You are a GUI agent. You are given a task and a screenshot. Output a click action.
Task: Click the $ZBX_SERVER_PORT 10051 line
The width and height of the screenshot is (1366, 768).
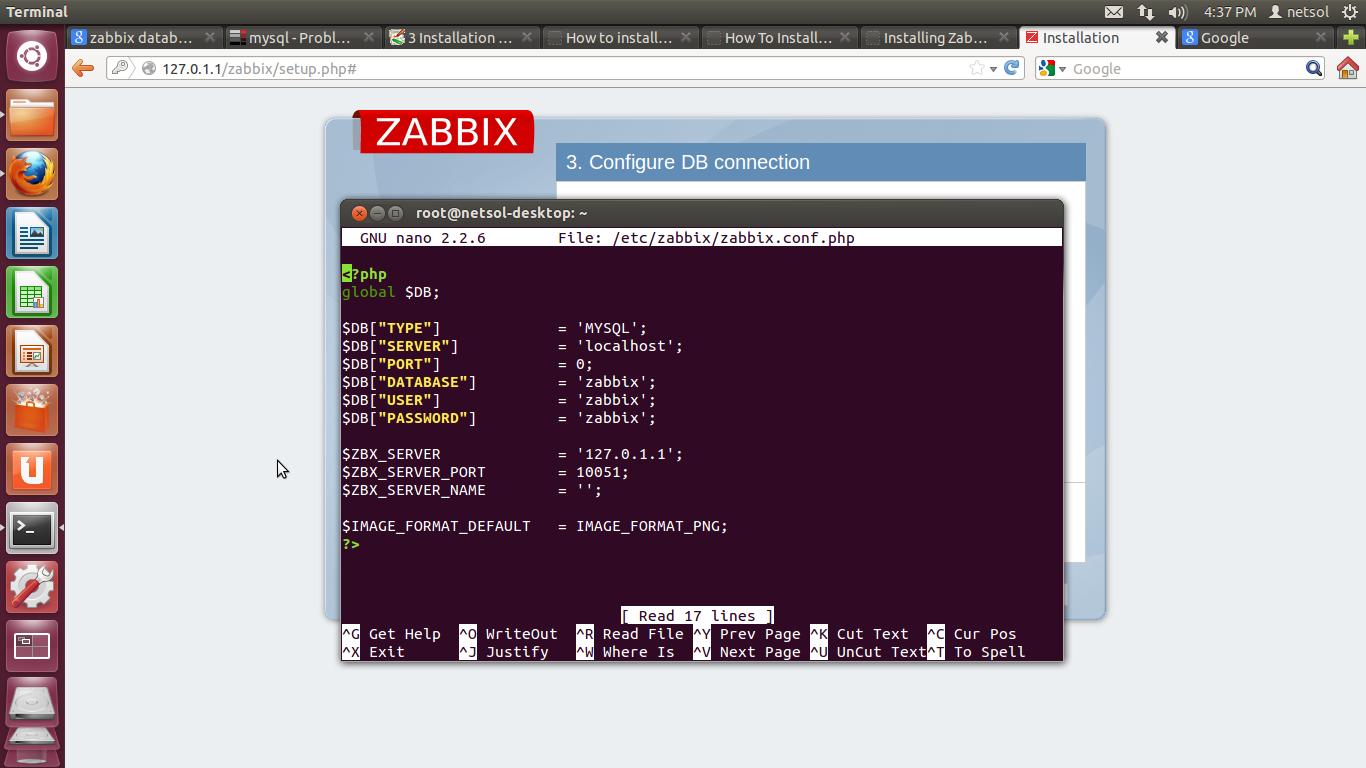(x=486, y=472)
